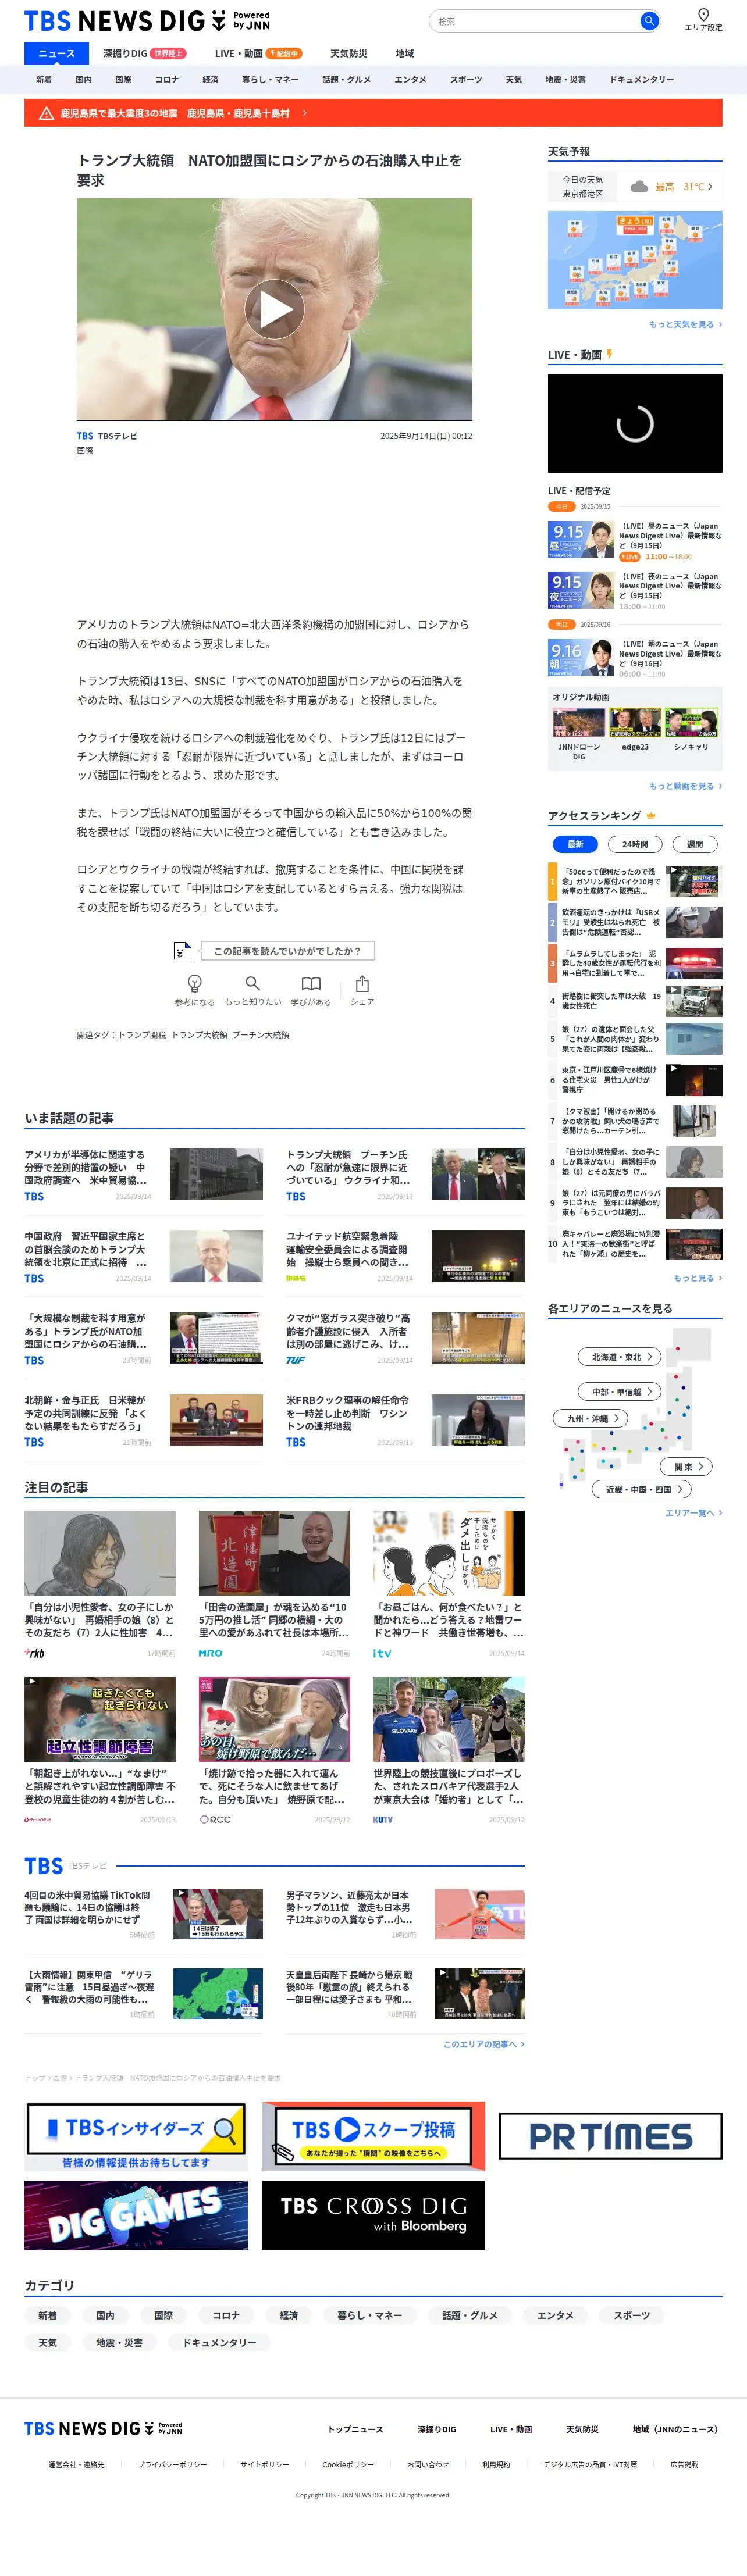Viewport: 747px width, 2576px height.
Task: Open もっと動画を見る link
Action: pos(685,786)
